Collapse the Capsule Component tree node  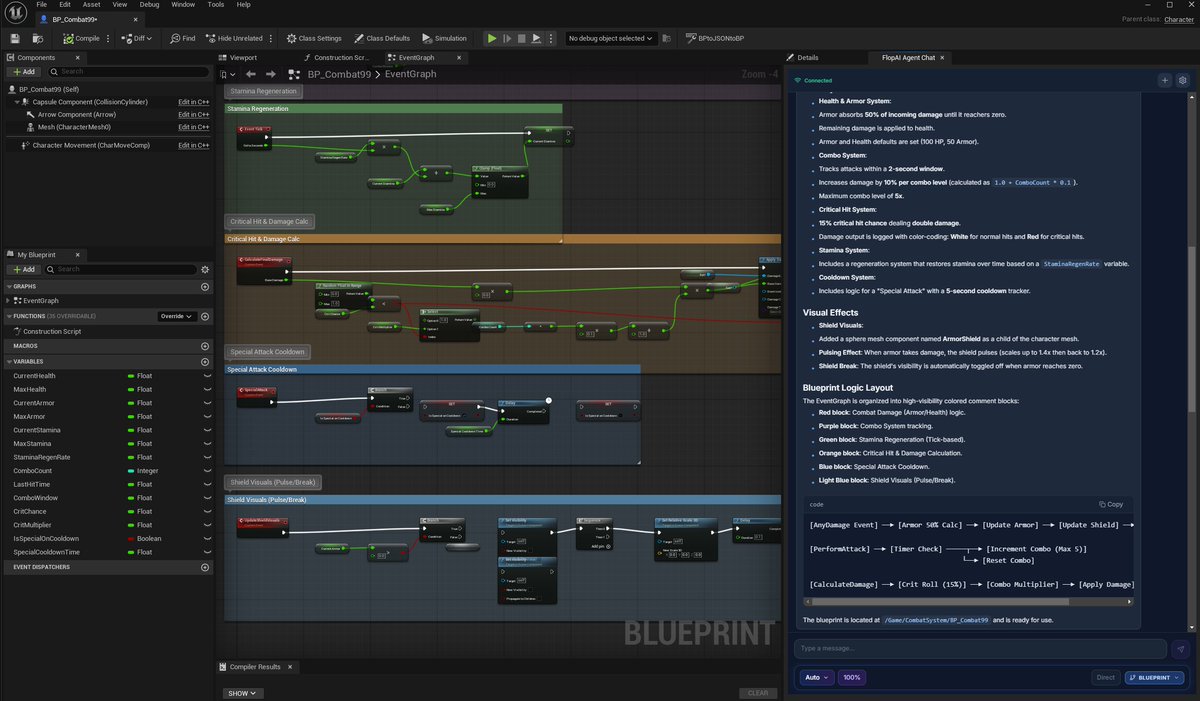[15, 102]
